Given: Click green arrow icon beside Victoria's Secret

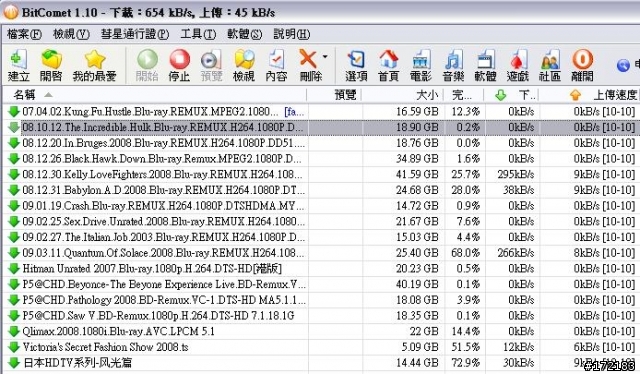Looking at the screenshot, I should coord(14,347).
